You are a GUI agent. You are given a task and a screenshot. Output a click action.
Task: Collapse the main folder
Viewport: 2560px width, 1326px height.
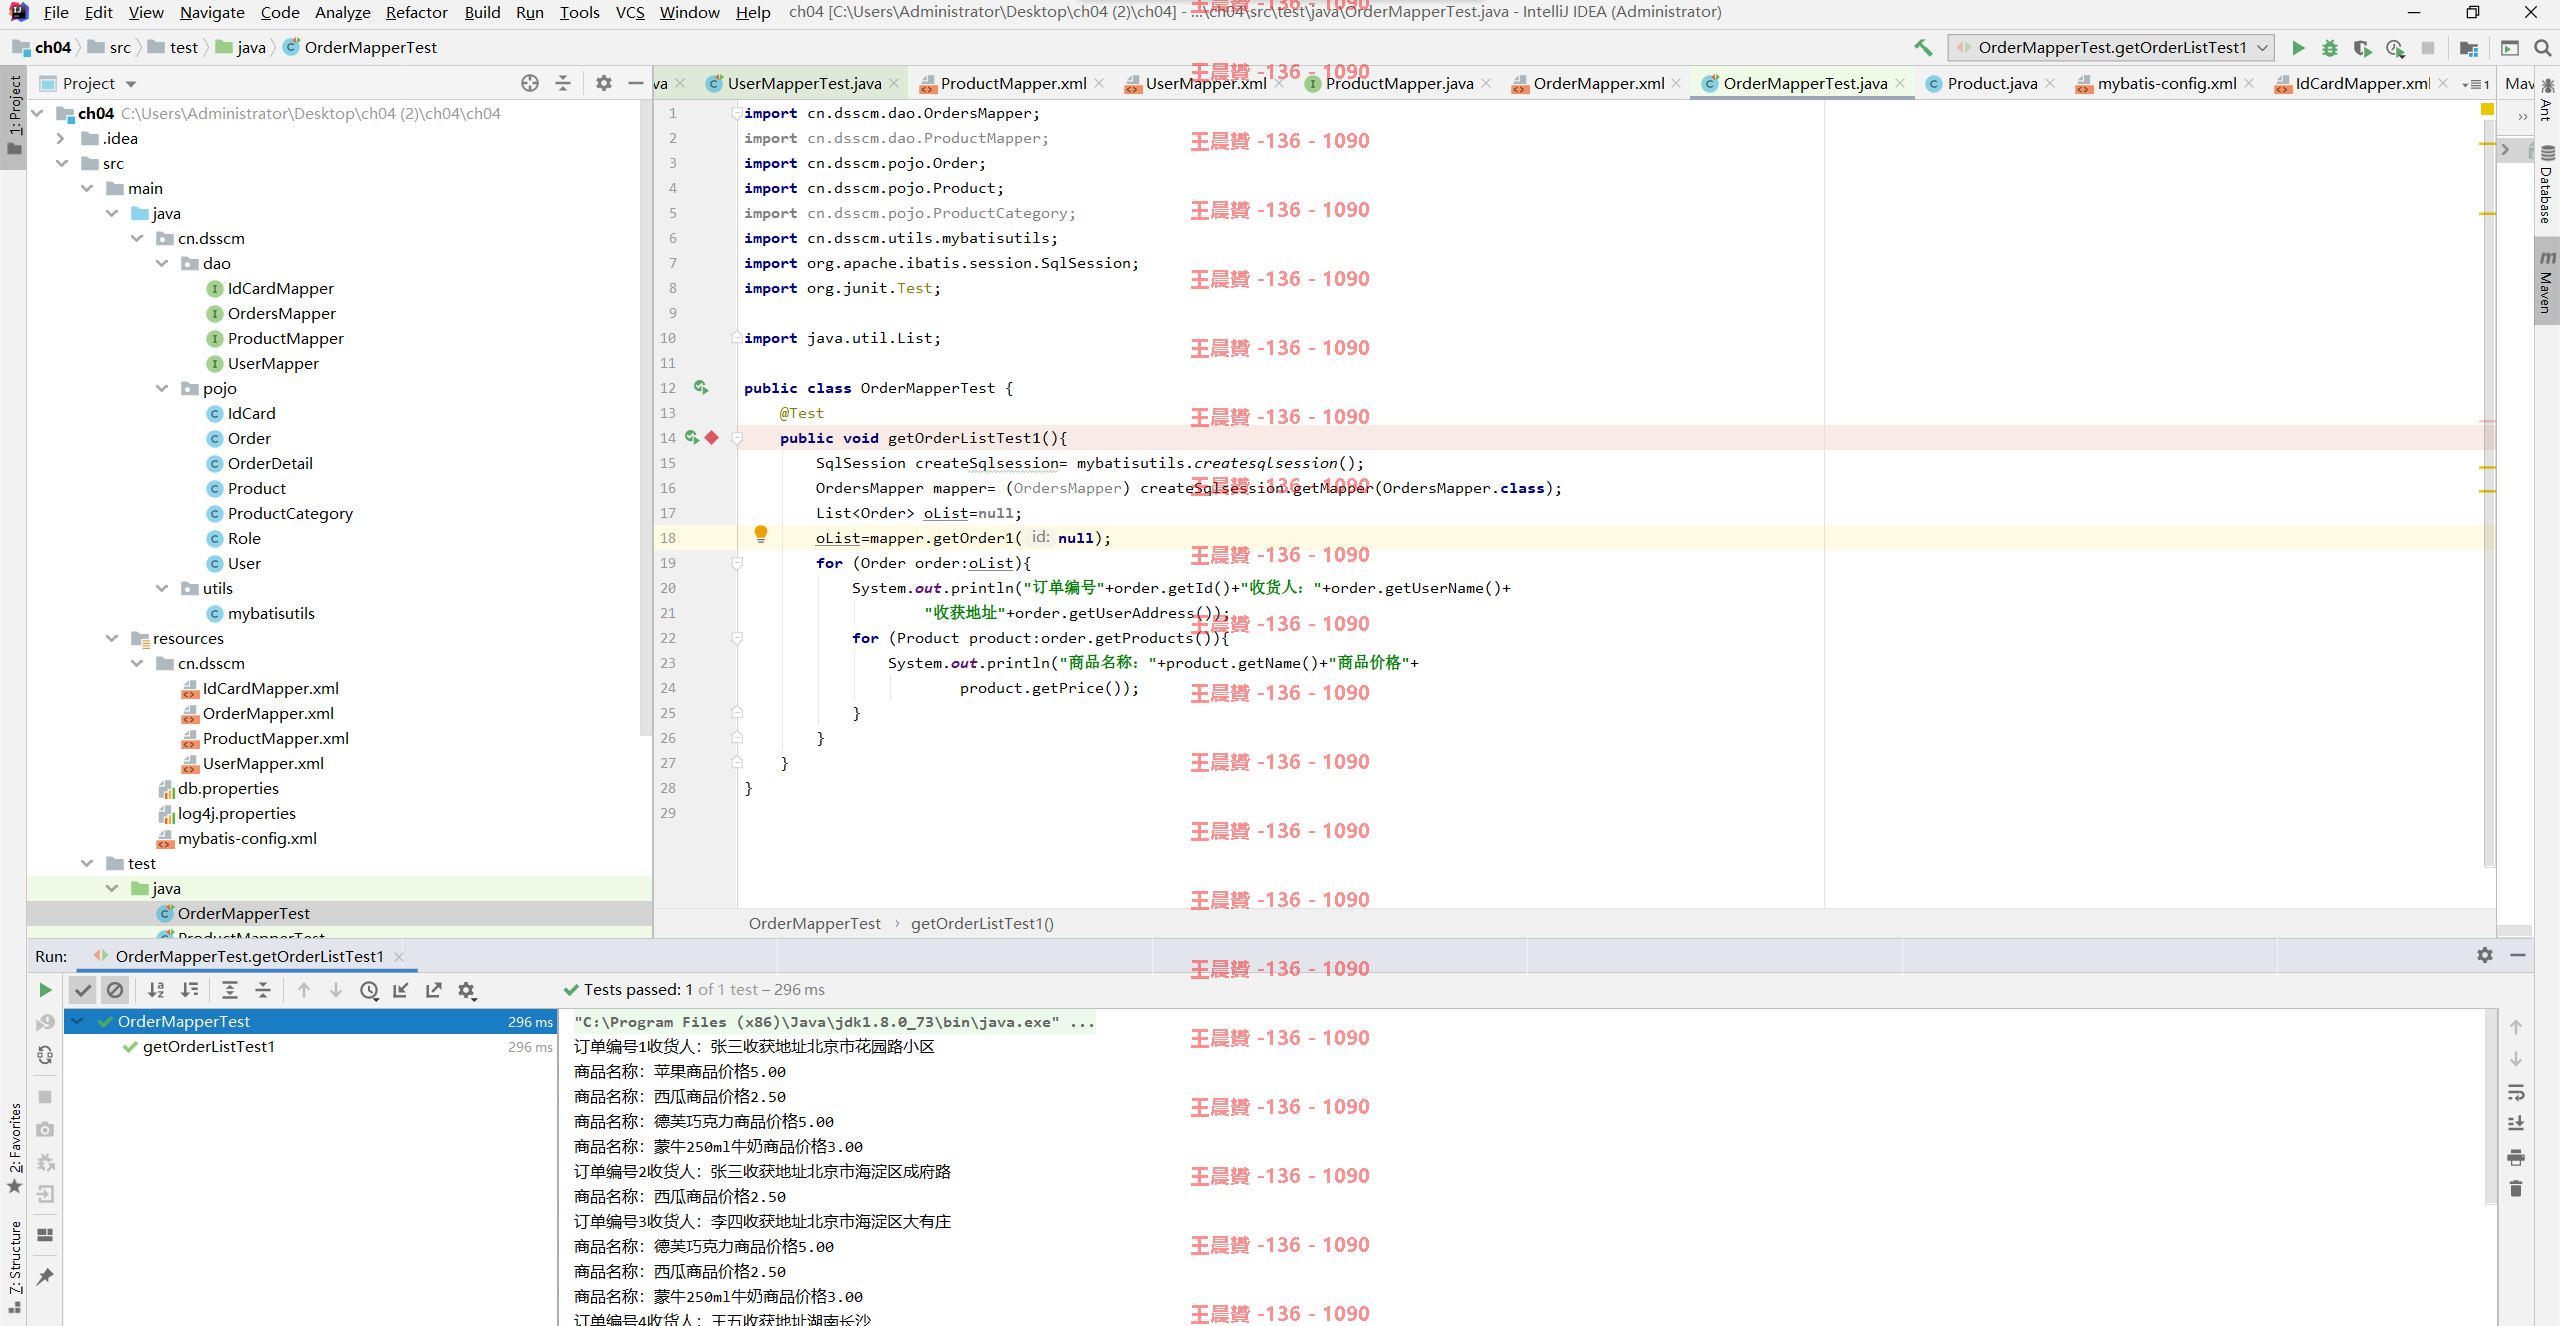87,189
